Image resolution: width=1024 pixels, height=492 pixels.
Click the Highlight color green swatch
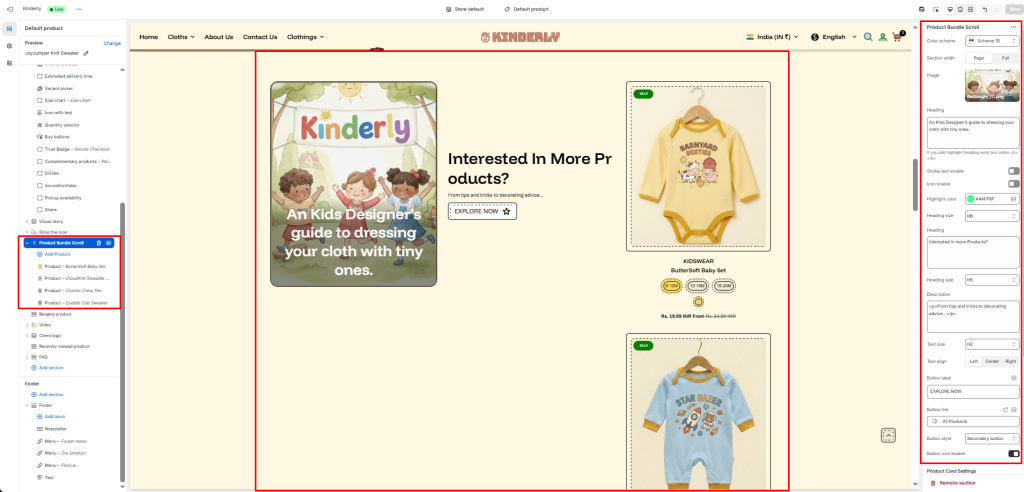click(970, 199)
